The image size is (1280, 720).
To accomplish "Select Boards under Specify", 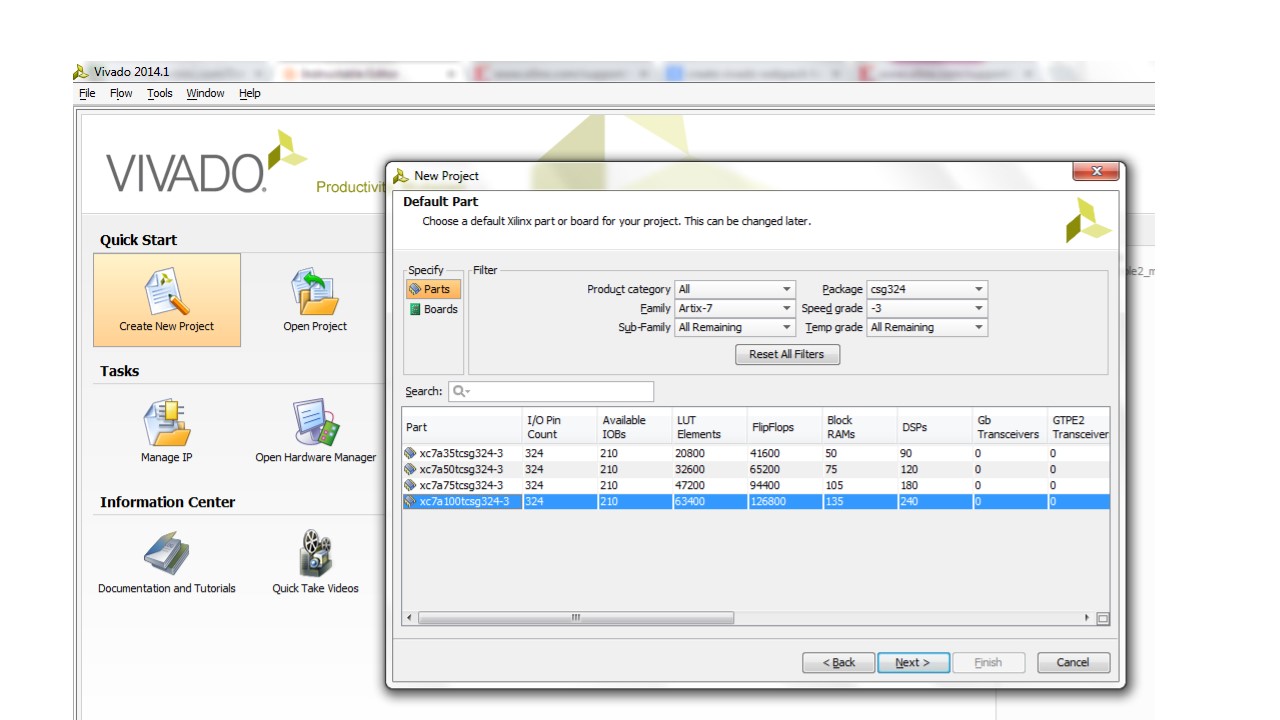I will 433,309.
